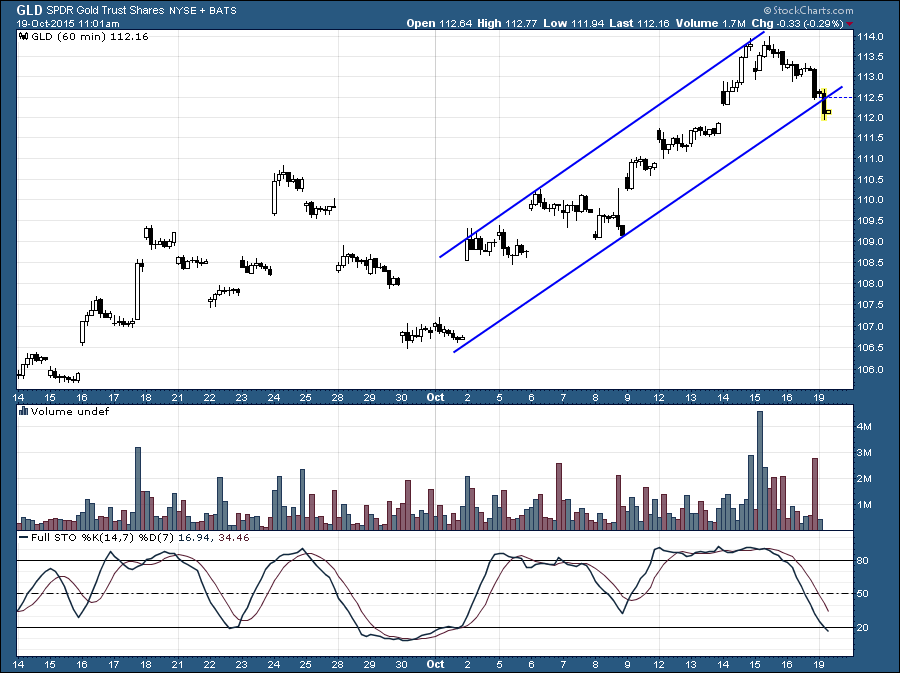Click the 4M label on volume axis
This screenshot has height=673, width=900.
[862, 426]
